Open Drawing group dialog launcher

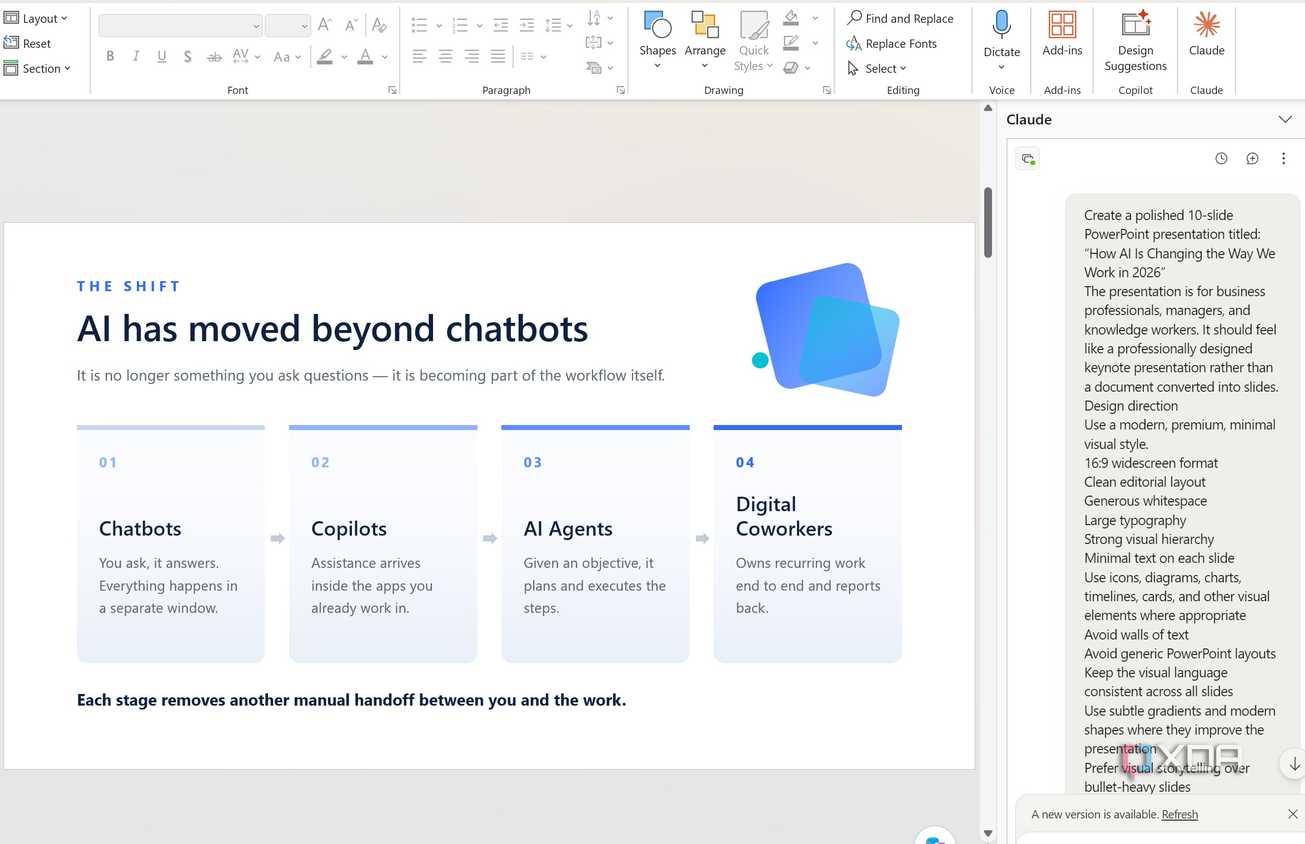coord(826,90)
